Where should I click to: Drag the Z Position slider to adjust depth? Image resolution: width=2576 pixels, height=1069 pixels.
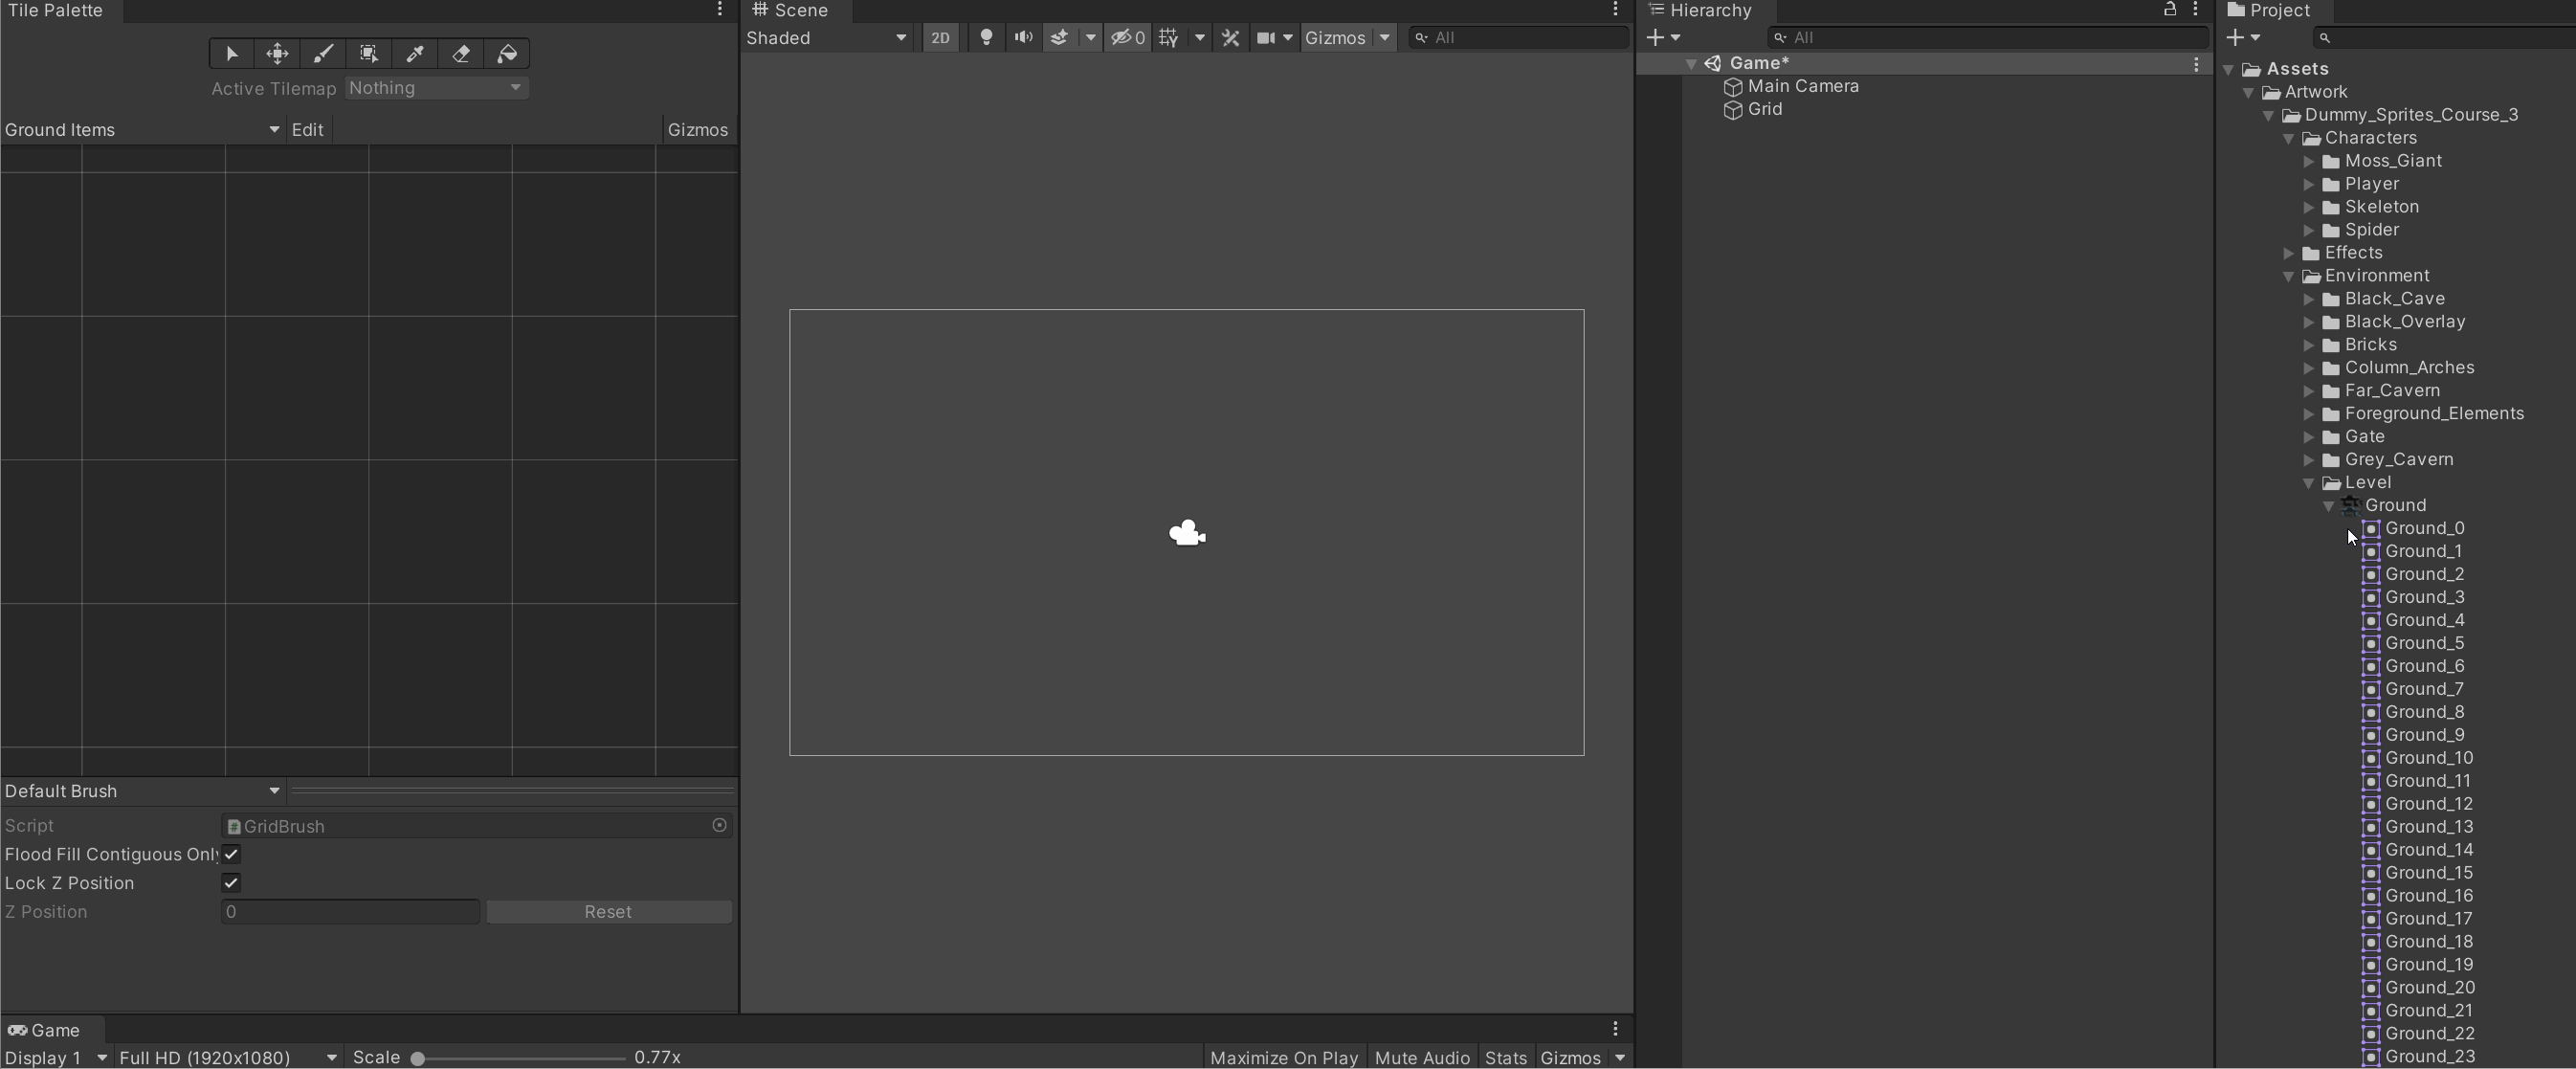(348, 911)
